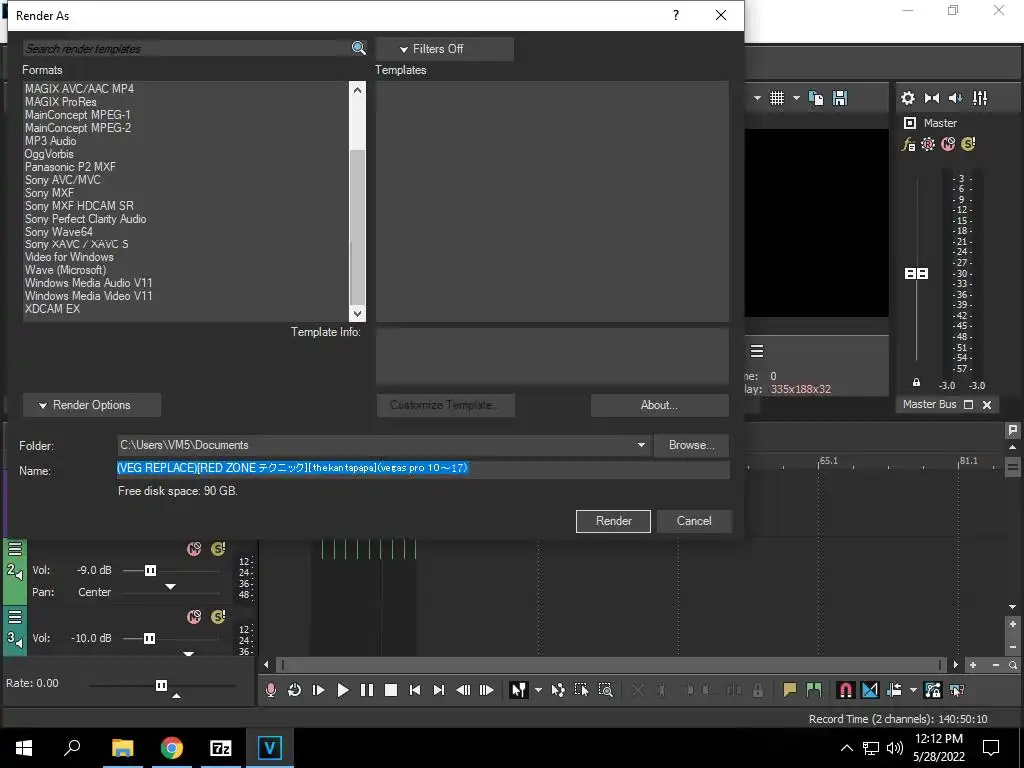Adjust the playback Rate slider
This screenshot has width=1024, height=768.
tap(161, 685)
